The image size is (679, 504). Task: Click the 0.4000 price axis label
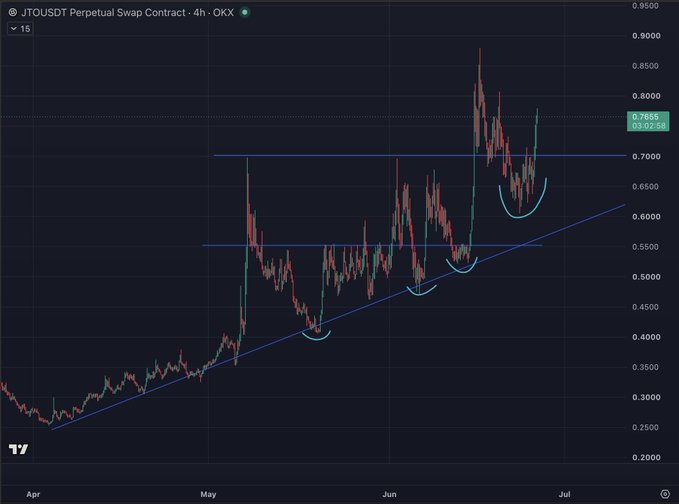[x=646, y=337]
